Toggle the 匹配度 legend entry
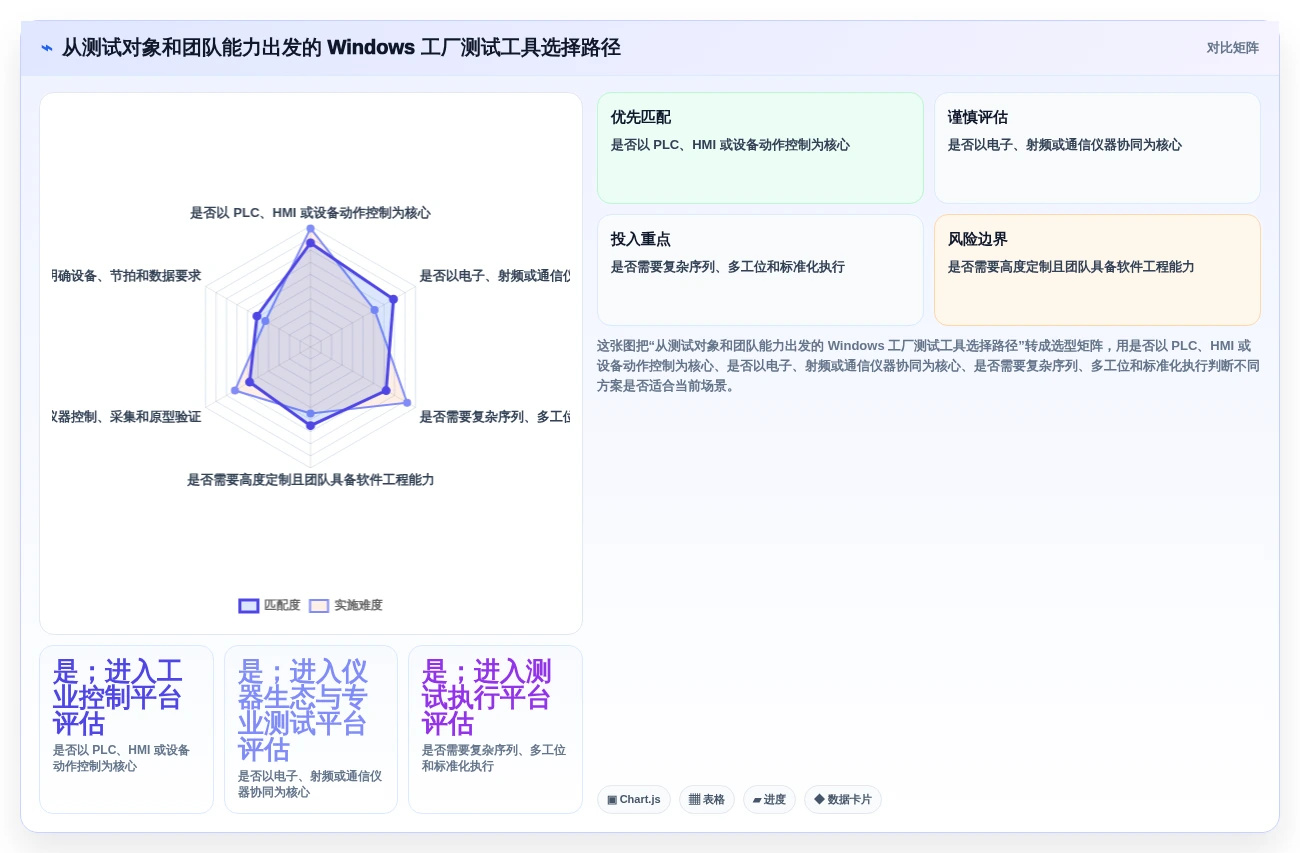1300x853 pixels. pos(269,605)
